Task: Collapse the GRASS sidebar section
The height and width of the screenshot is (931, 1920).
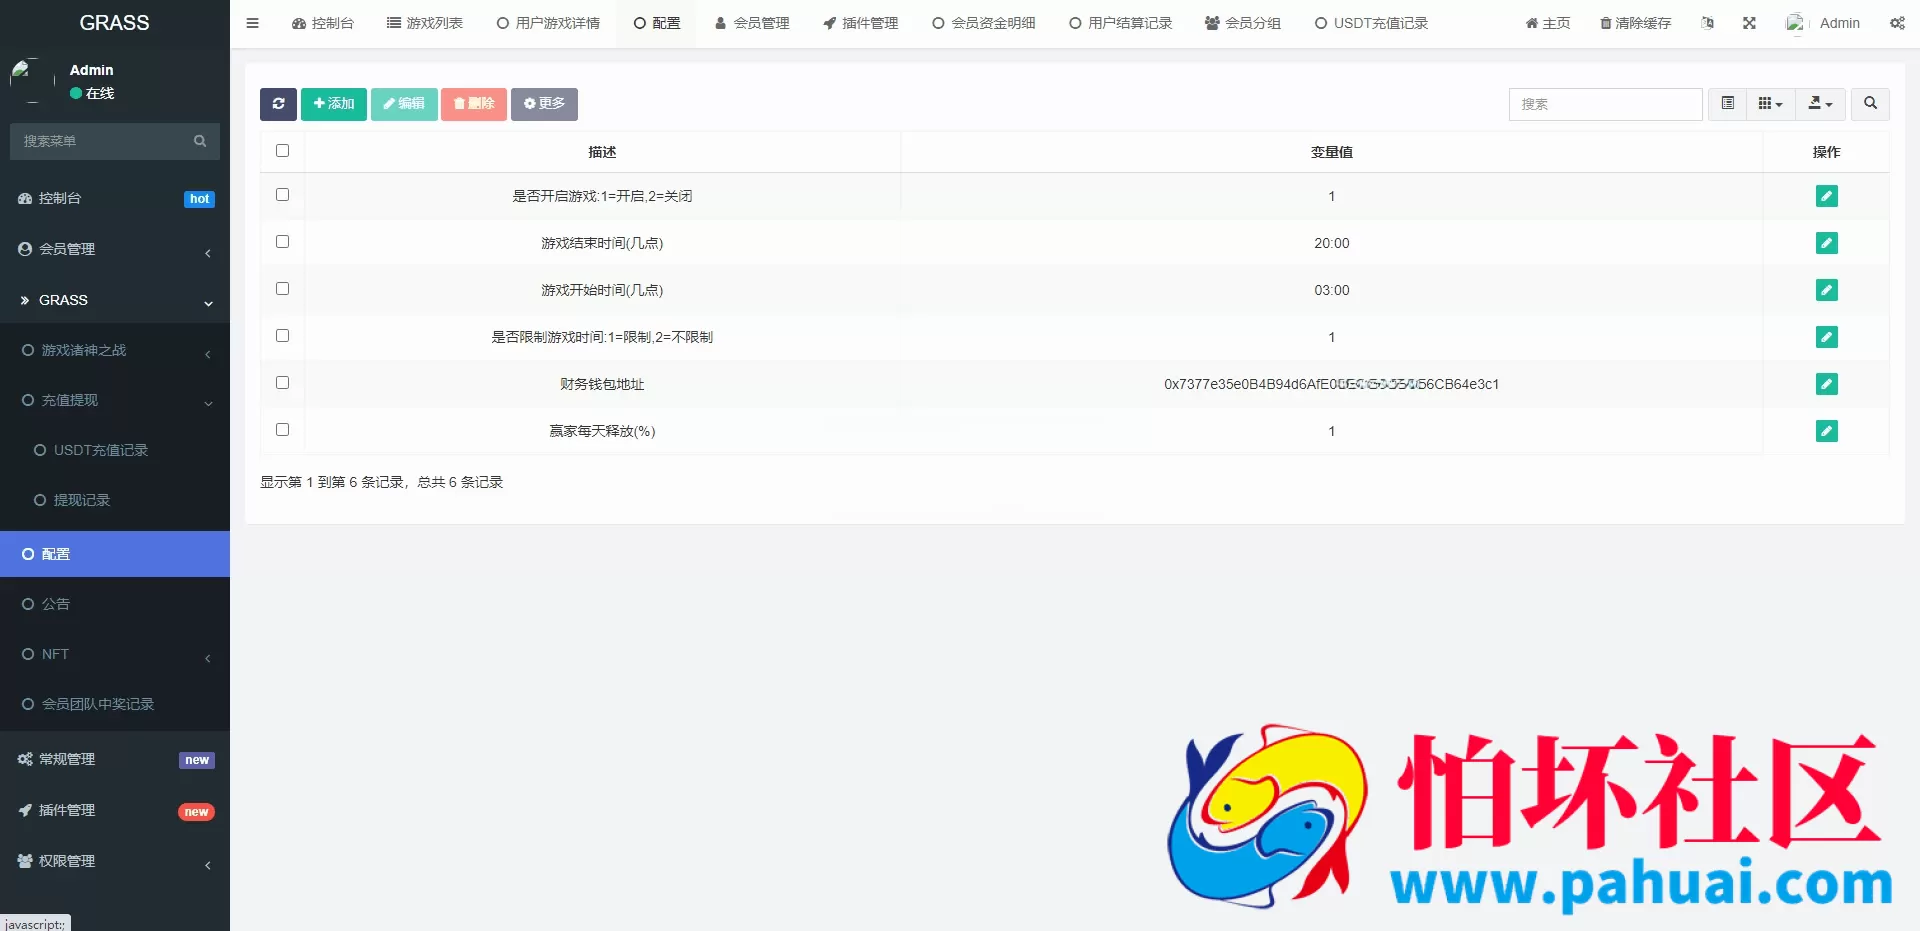Action: coord(115,300)
